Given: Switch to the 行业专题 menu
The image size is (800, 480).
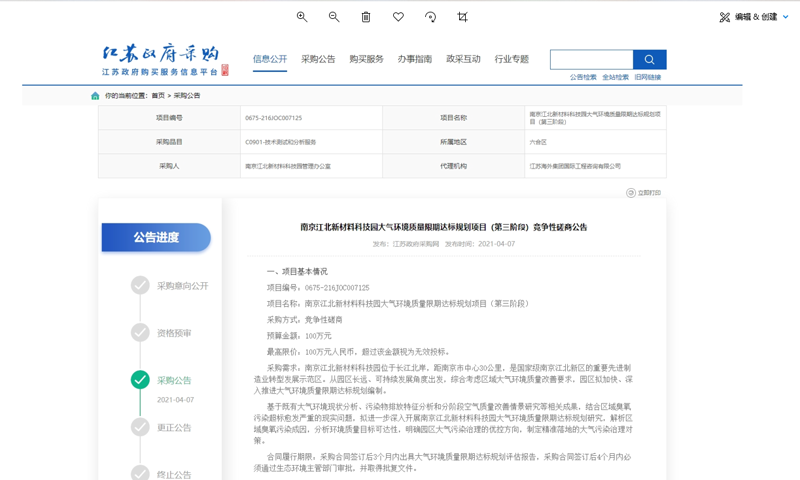Looking at the screenshot, I should pyautogui.click(x=512, y=59).
